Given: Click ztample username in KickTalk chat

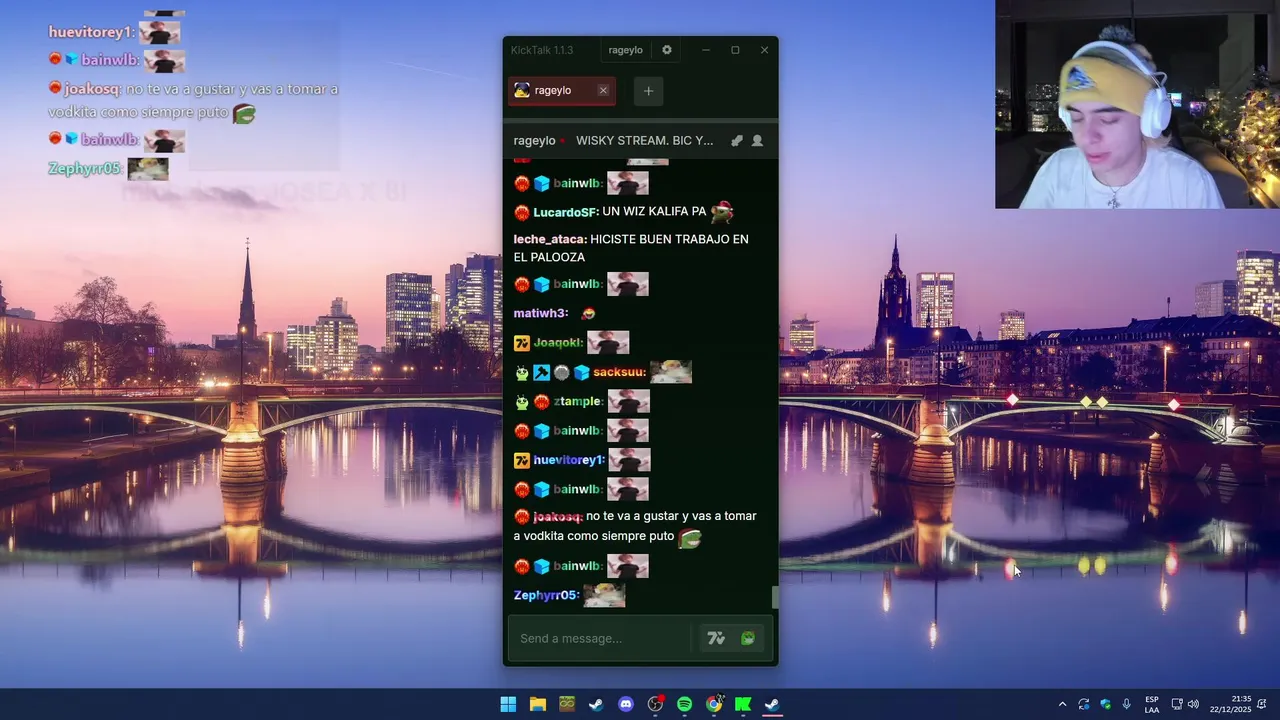Looking at the screenshot, I should coord(578,401).
